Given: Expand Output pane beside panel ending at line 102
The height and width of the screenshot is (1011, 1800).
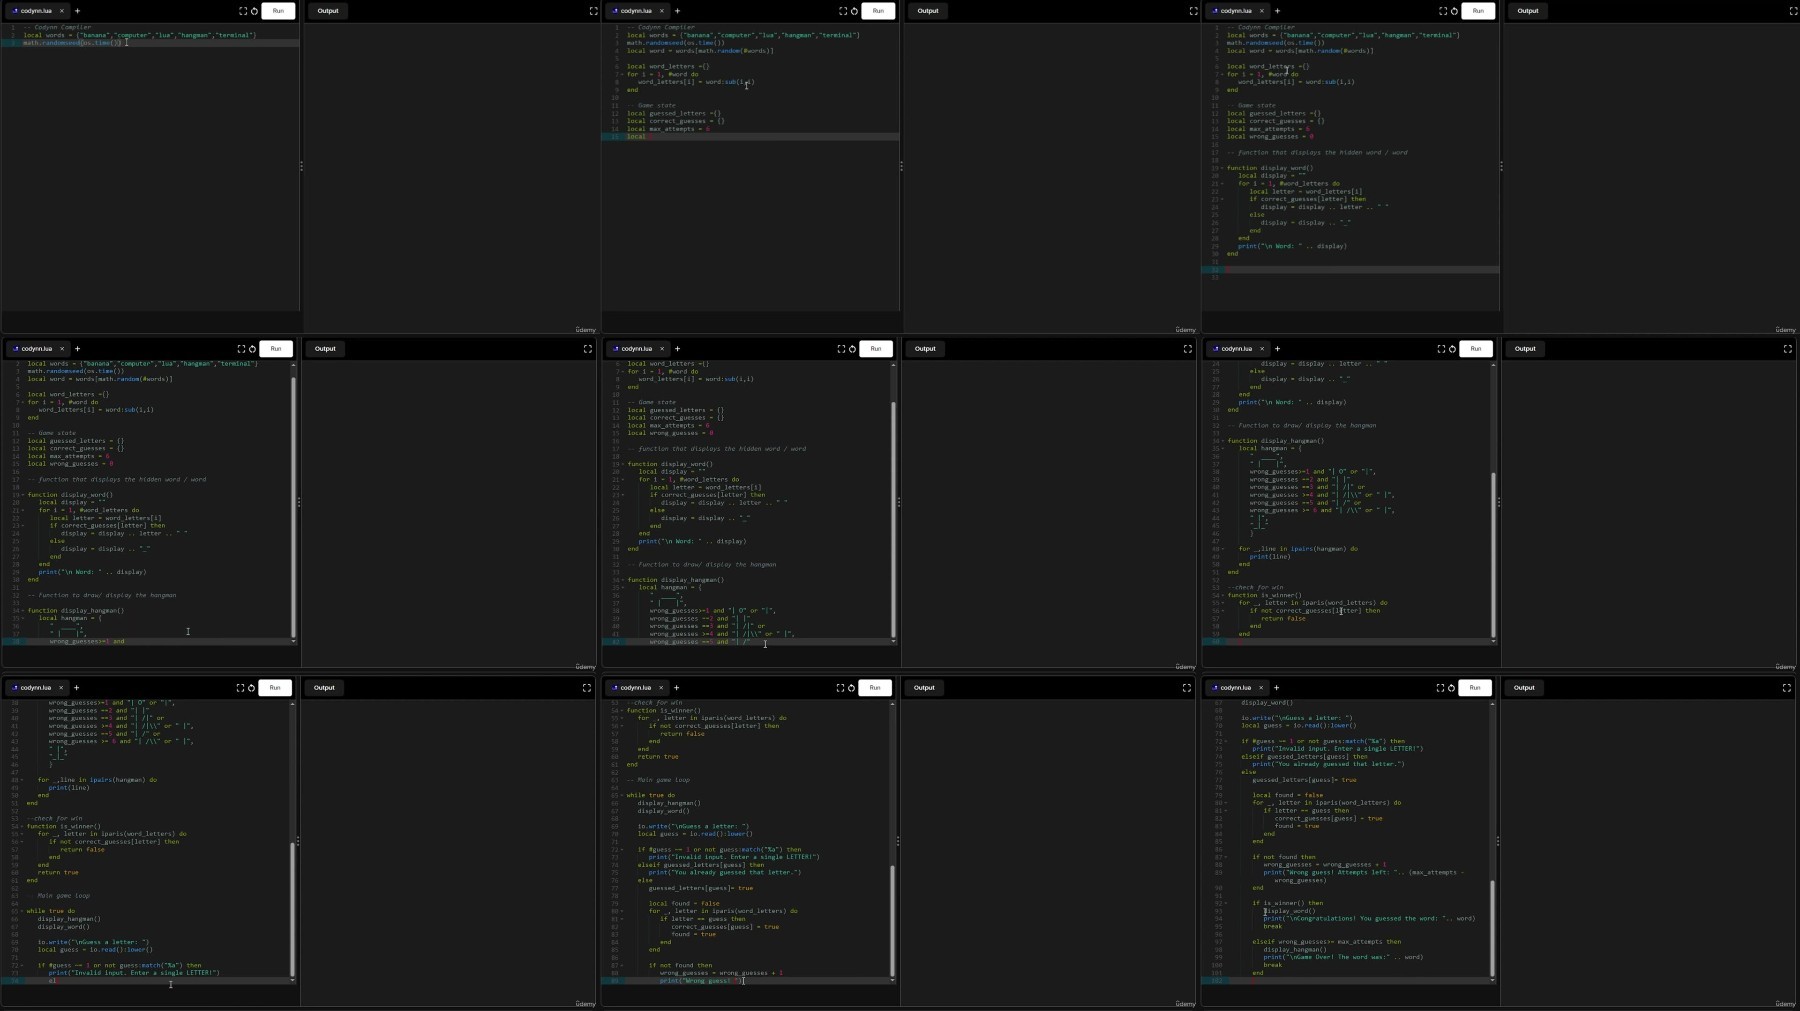Looking at the screenshot, I should click(x=1786, y=688).
